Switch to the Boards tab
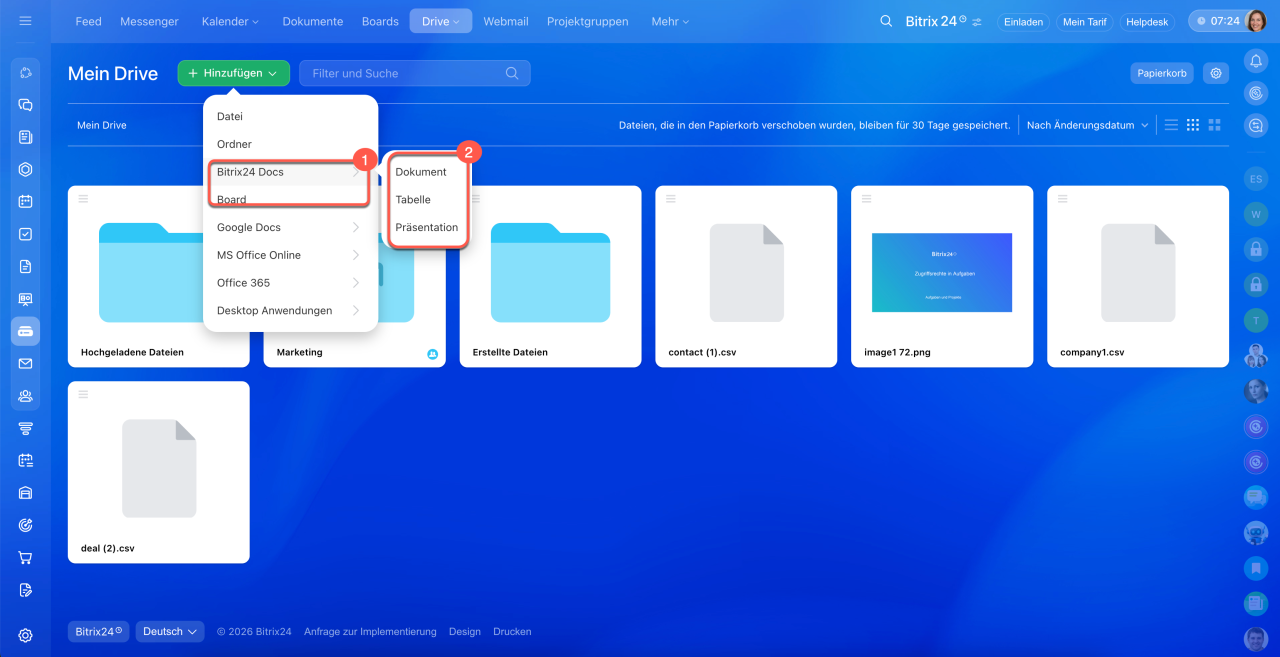The width and height of the screenshot is (1280, 657). click(x=380, y=21)
